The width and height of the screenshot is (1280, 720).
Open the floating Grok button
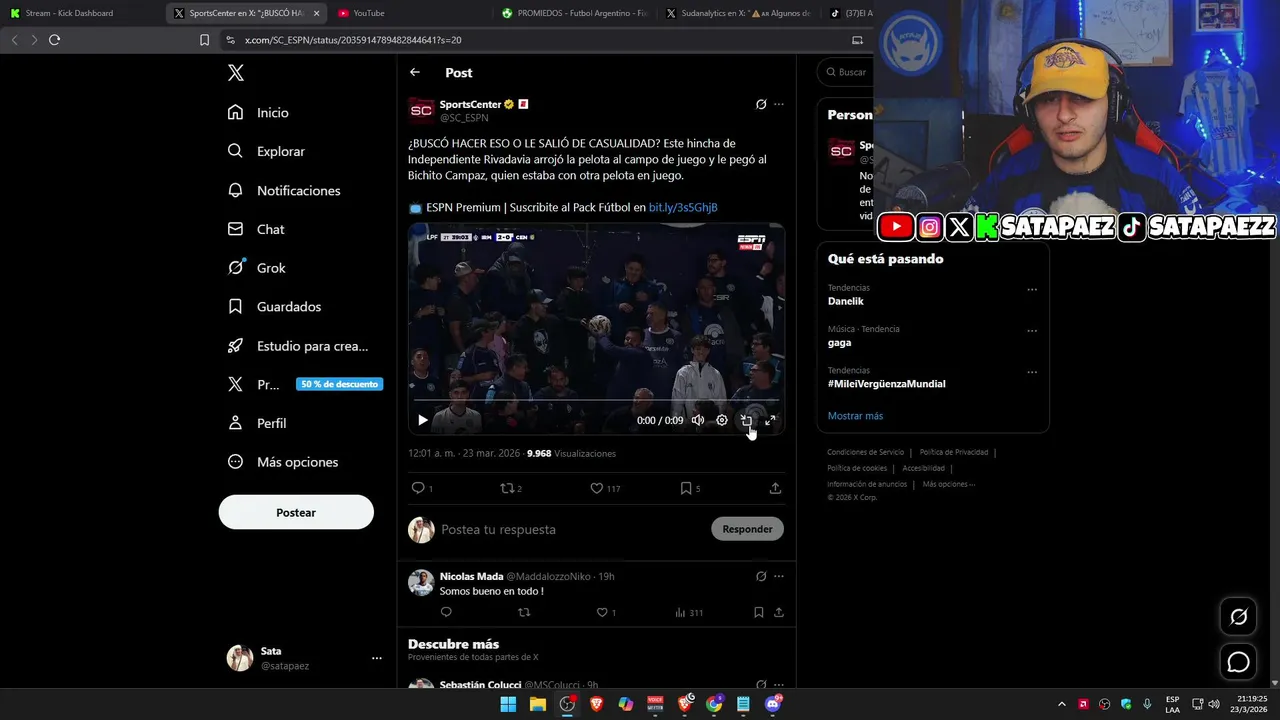point(1238,617)
